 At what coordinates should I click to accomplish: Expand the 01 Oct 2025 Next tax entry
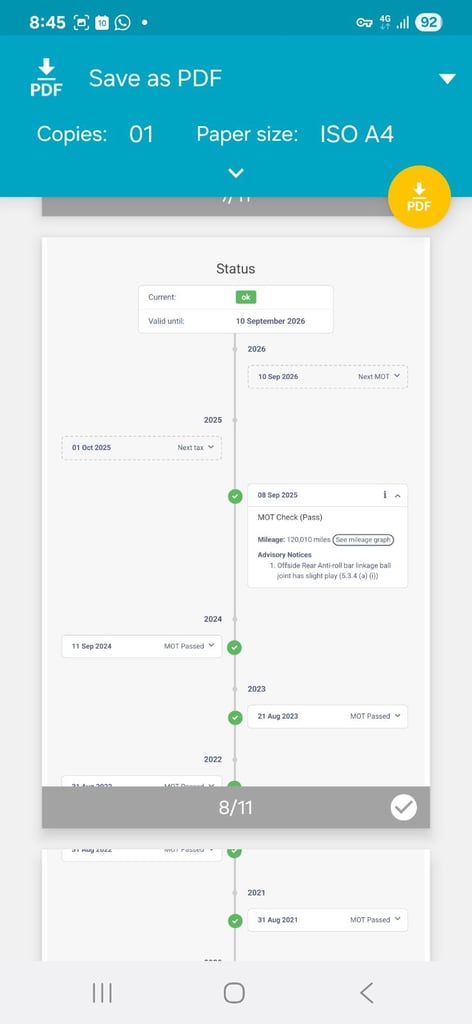(x=142, y=448)
